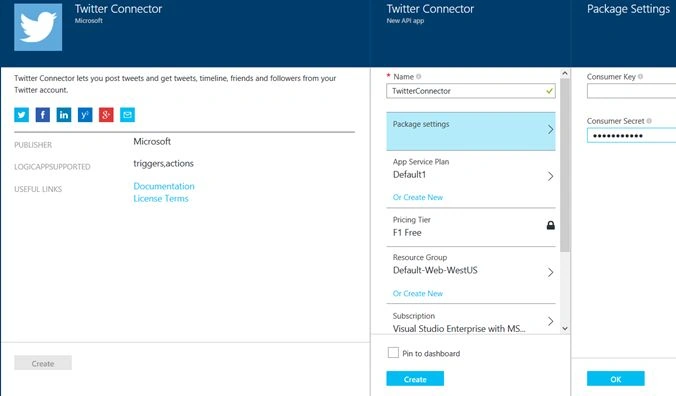This screenshot has width=676, height=396.
Task: Open the License Terms link
Action: point(161,199)
